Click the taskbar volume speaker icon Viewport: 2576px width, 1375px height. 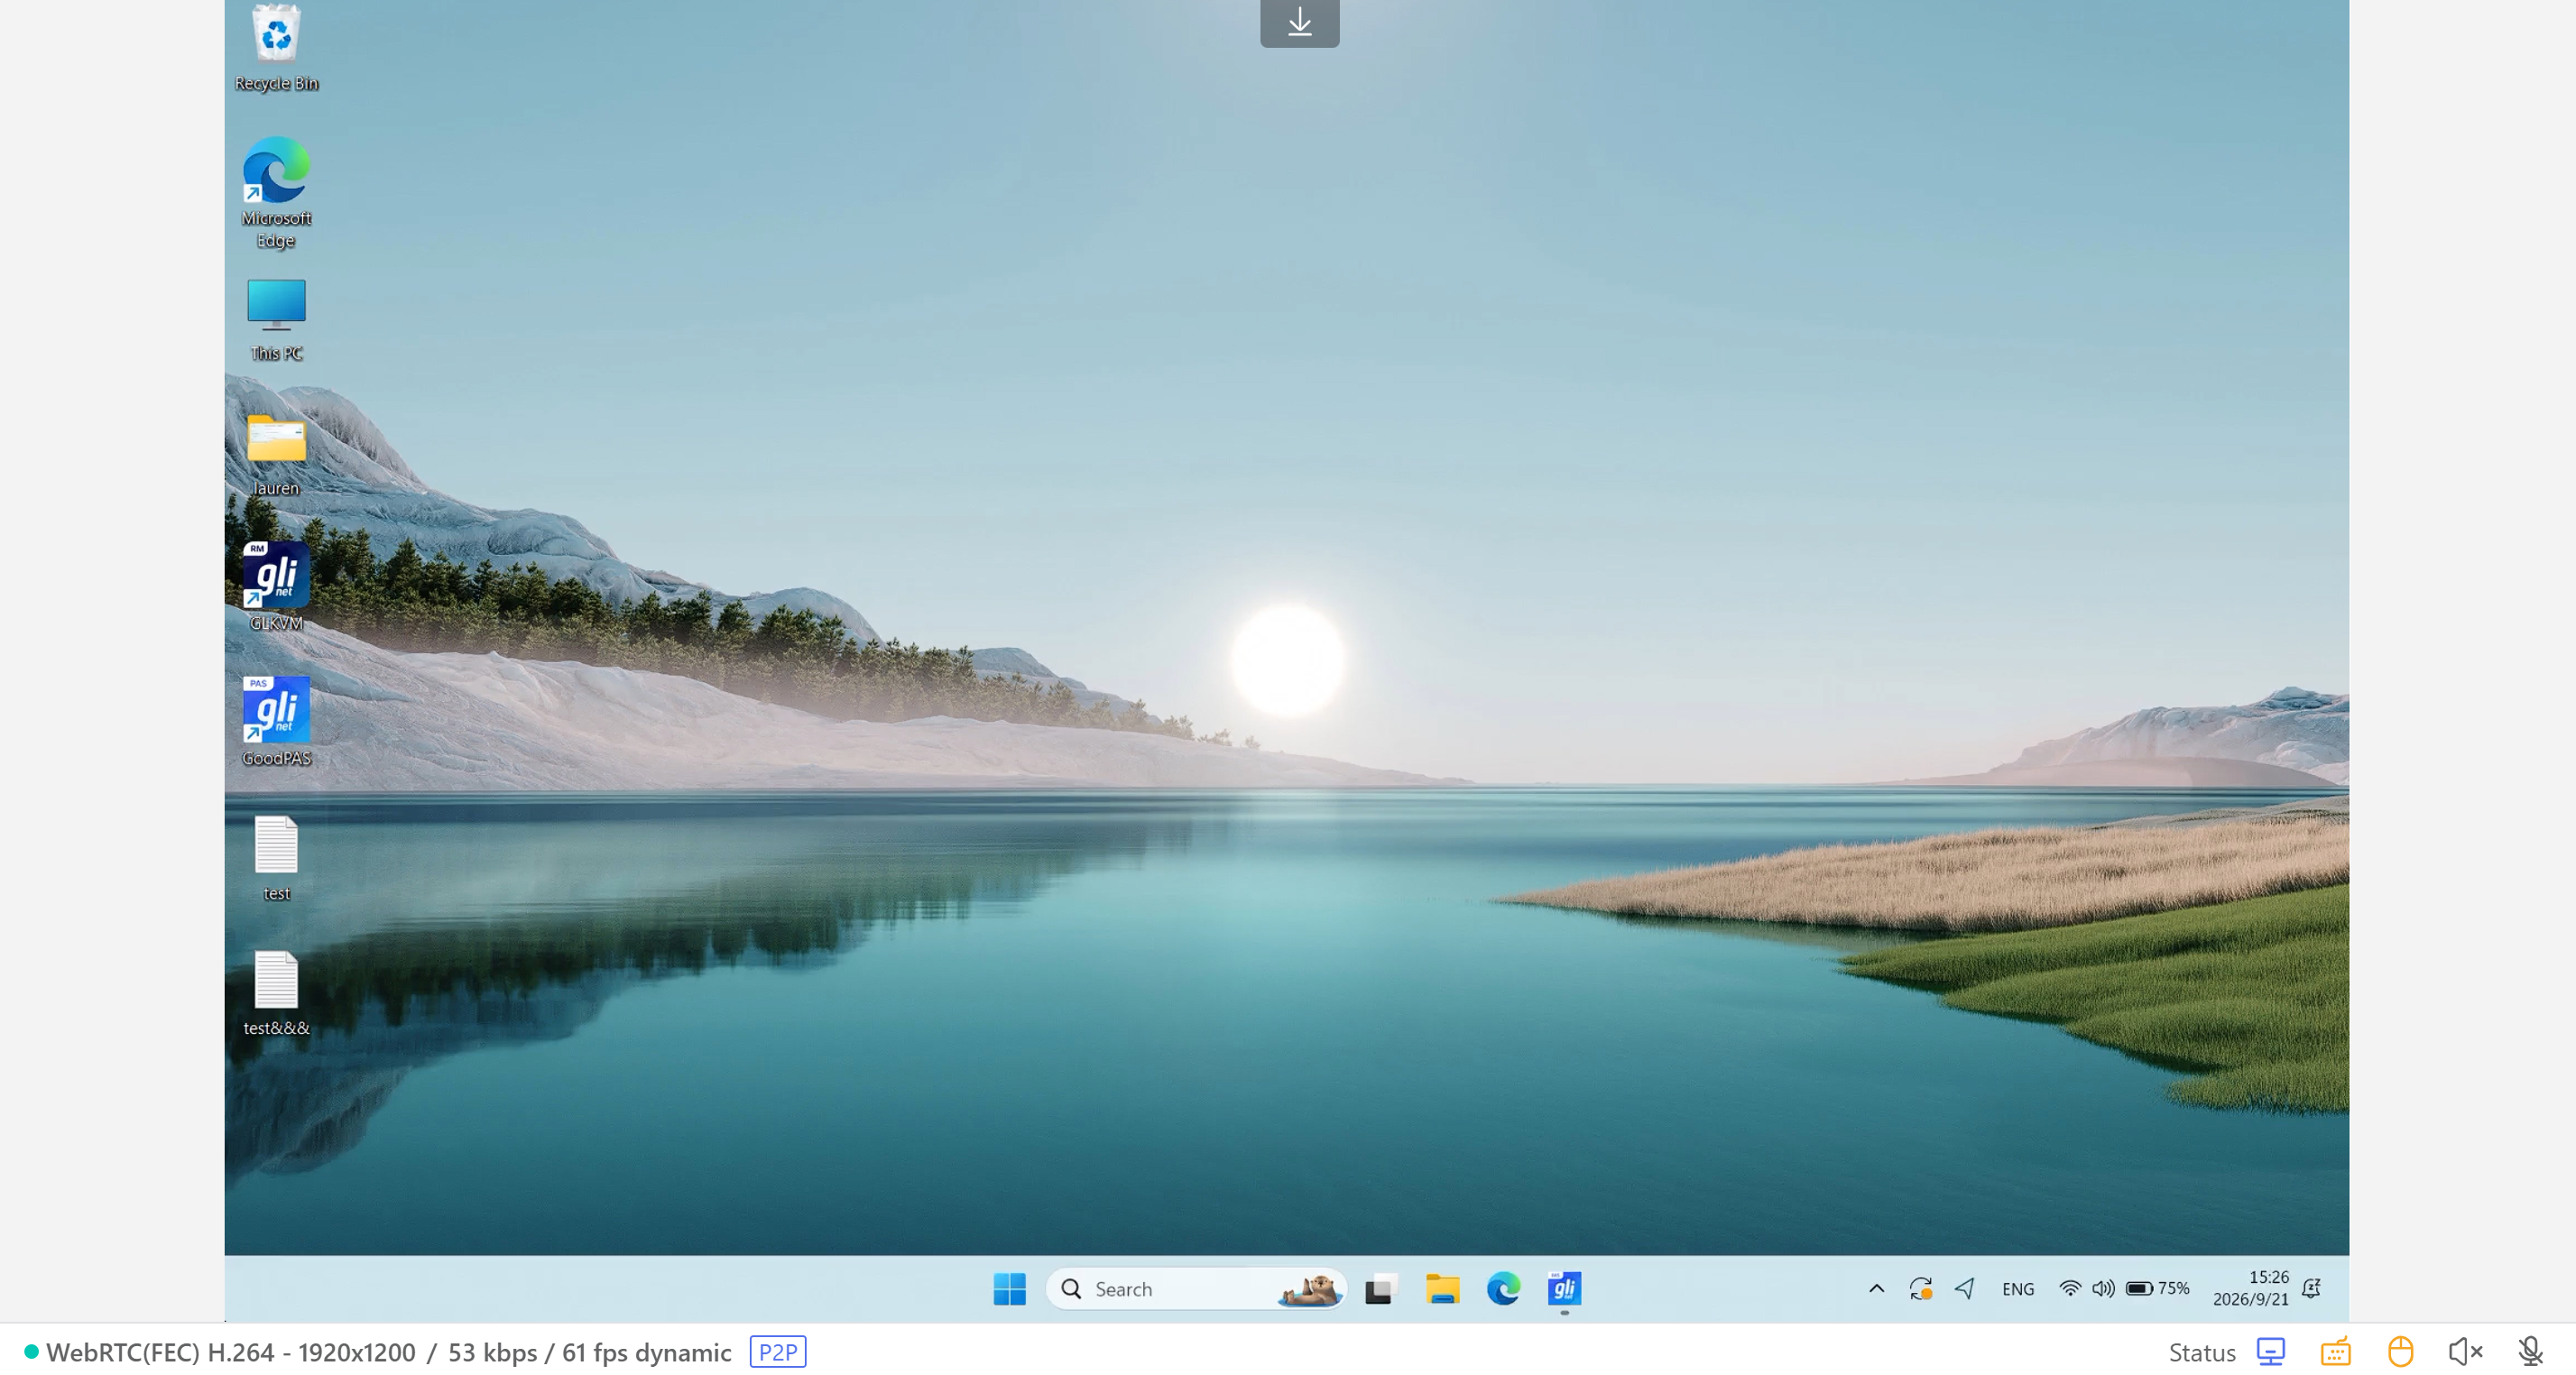pyautogui.click(x=2102, y=1288)
